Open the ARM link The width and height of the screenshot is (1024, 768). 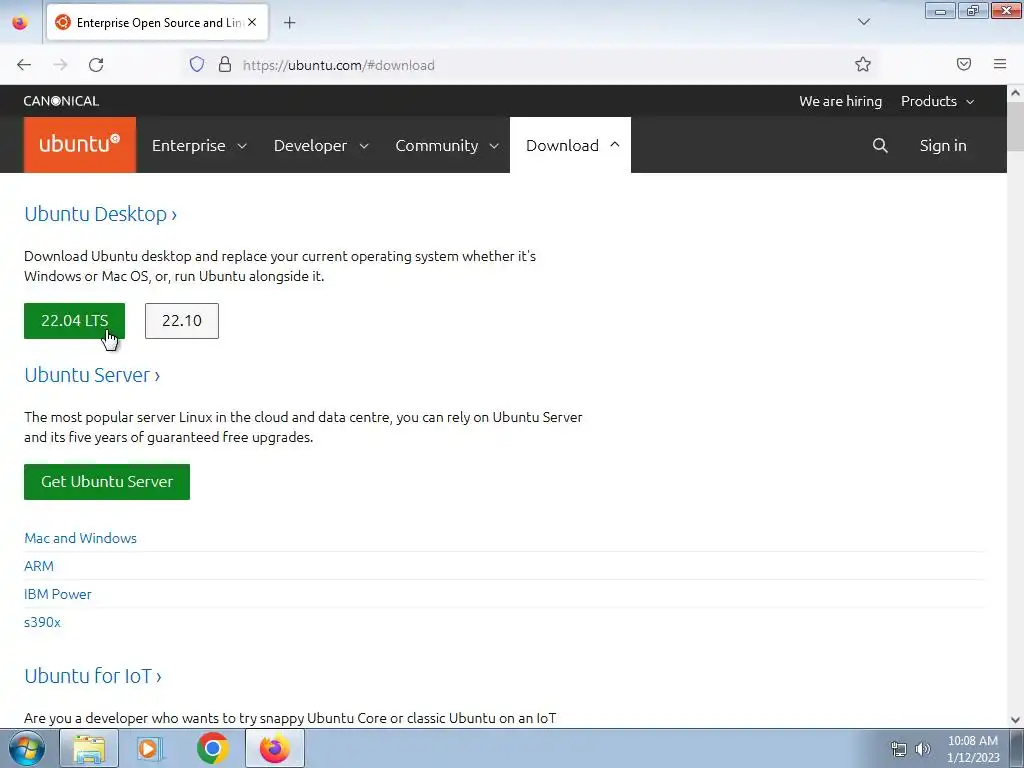point(39,566)
